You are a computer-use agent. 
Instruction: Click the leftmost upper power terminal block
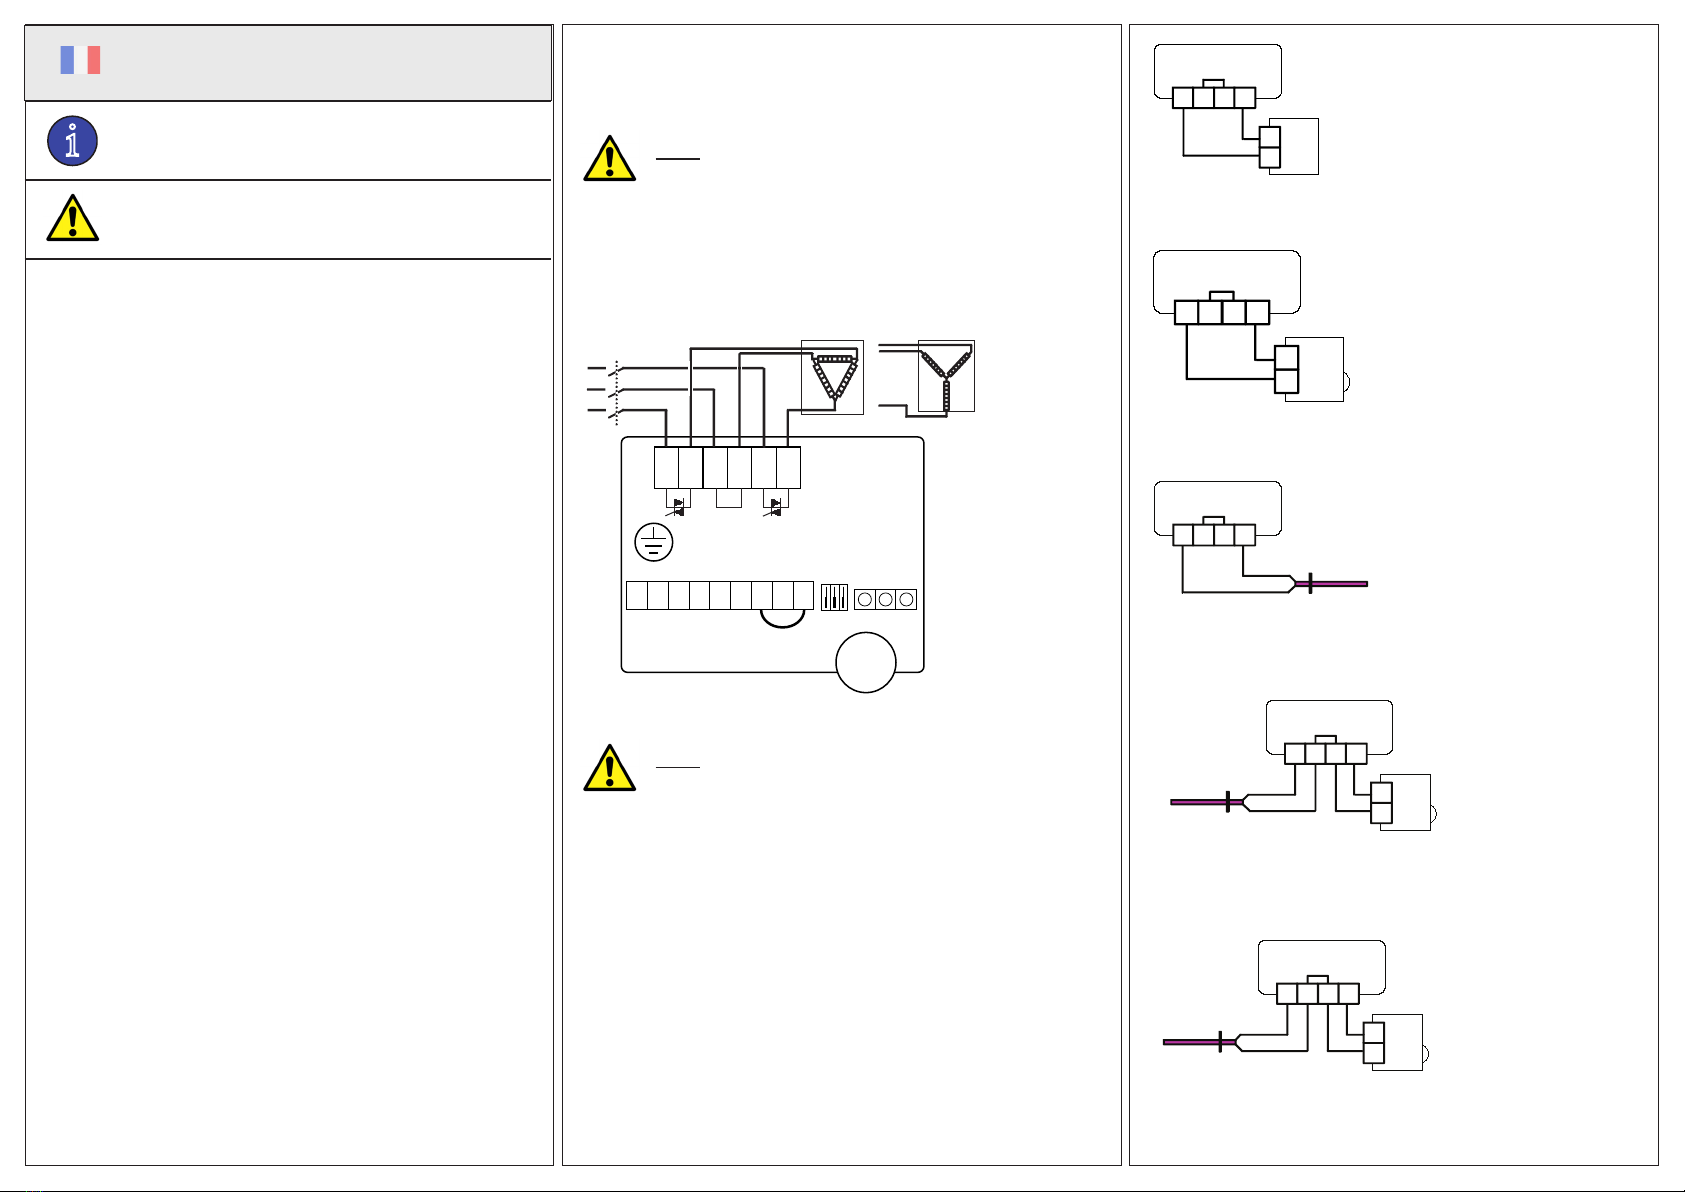(666, 467)
